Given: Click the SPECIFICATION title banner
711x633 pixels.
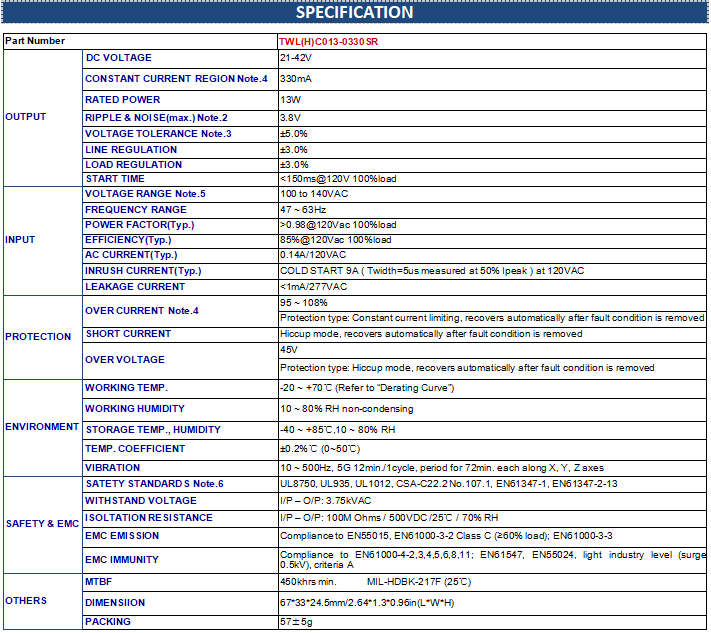Looking at the screenshot, I should 355,13.
